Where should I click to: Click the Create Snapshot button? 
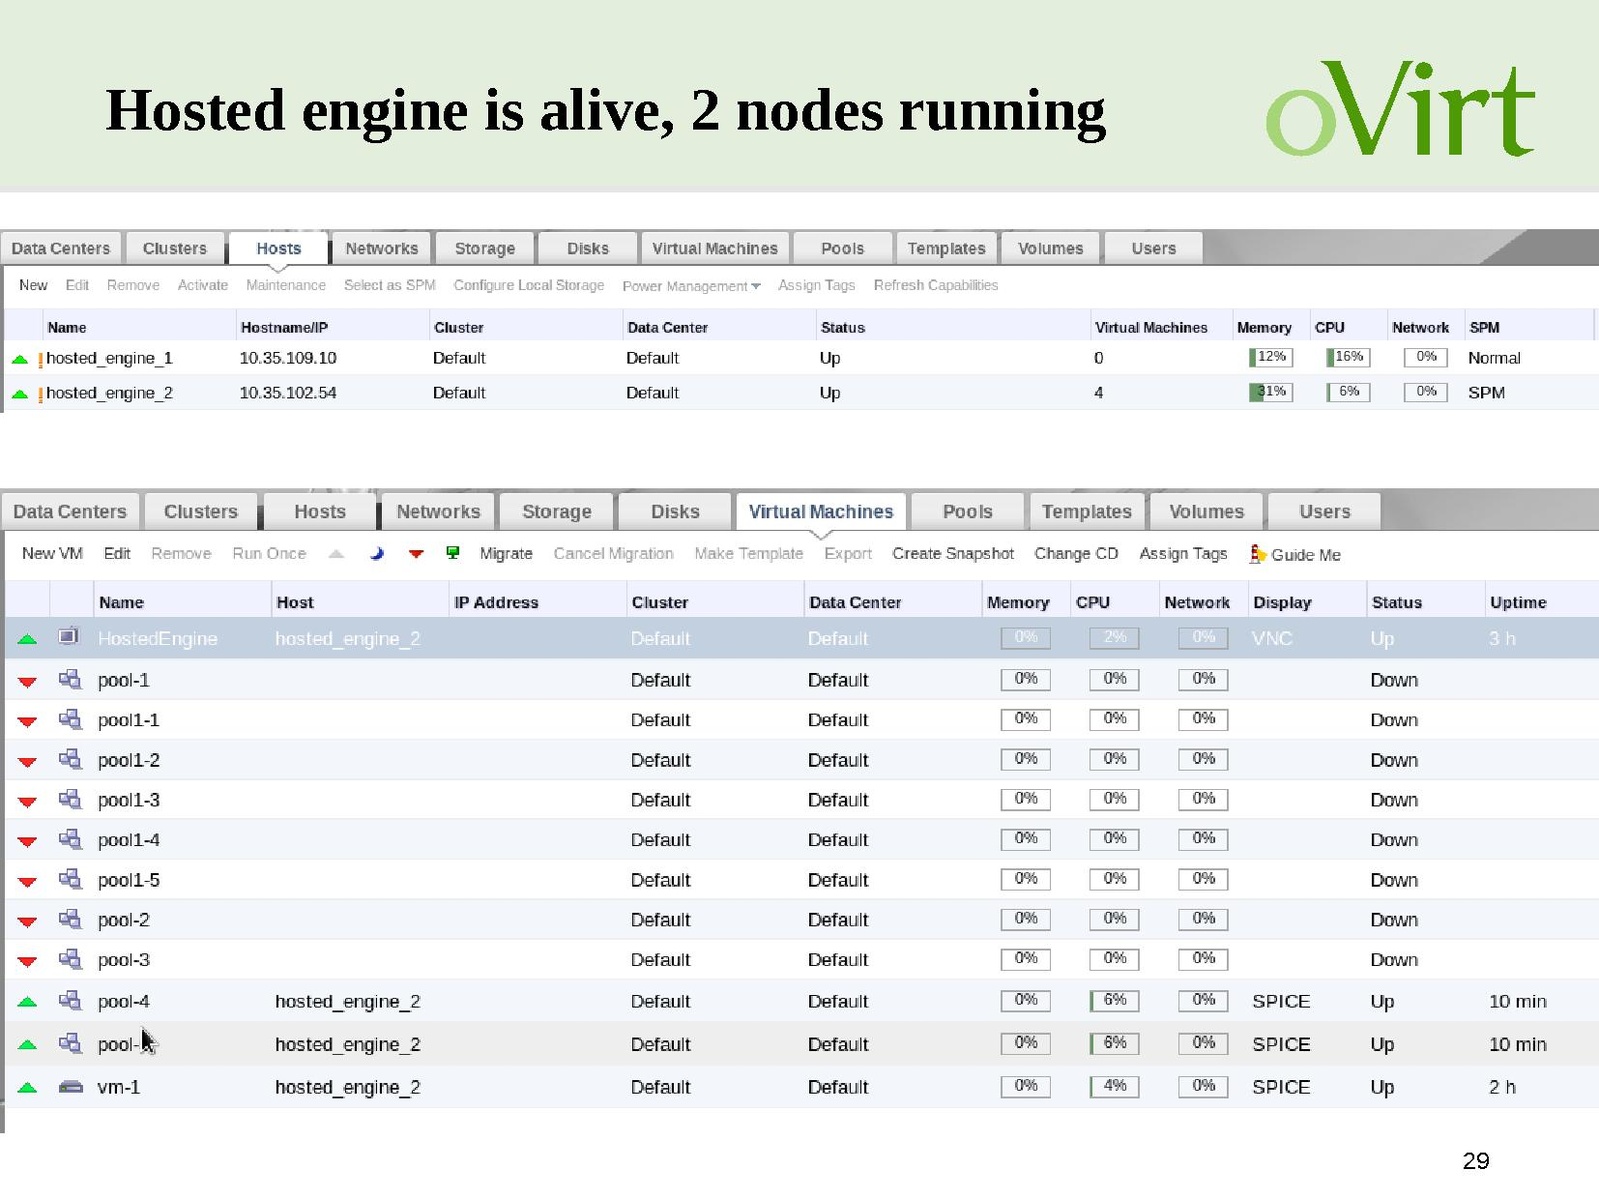pos(952,553)
